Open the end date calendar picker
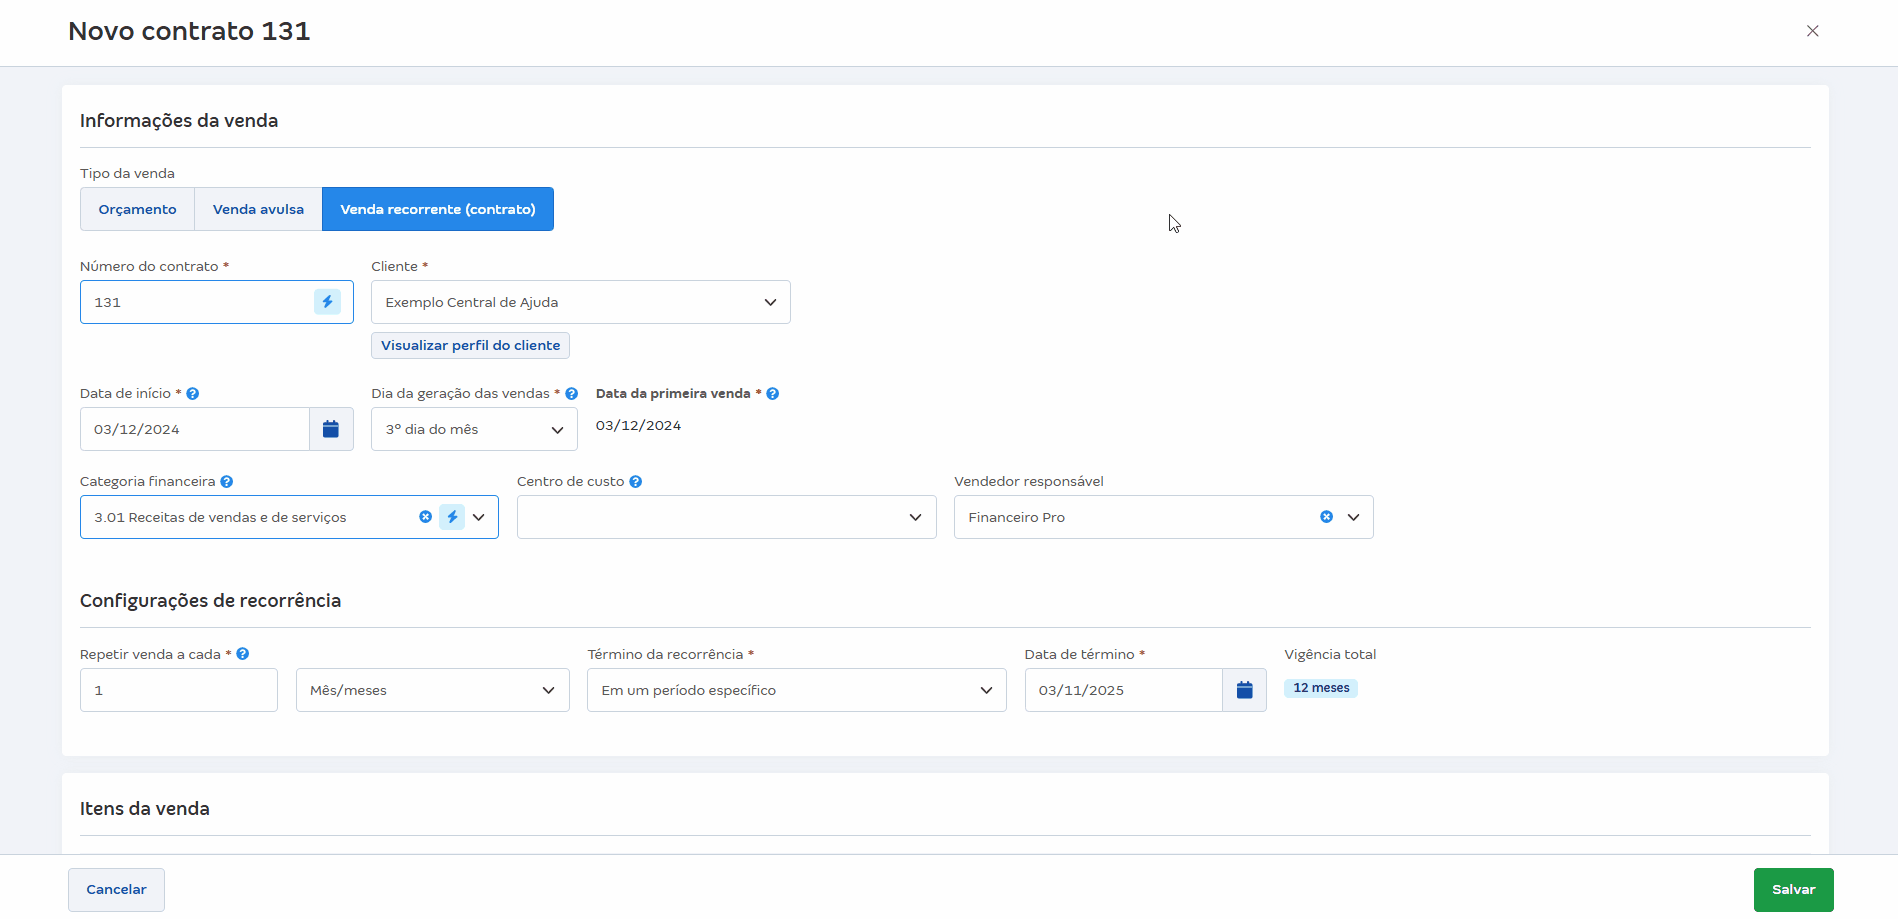 click(x=1244, y=690)
